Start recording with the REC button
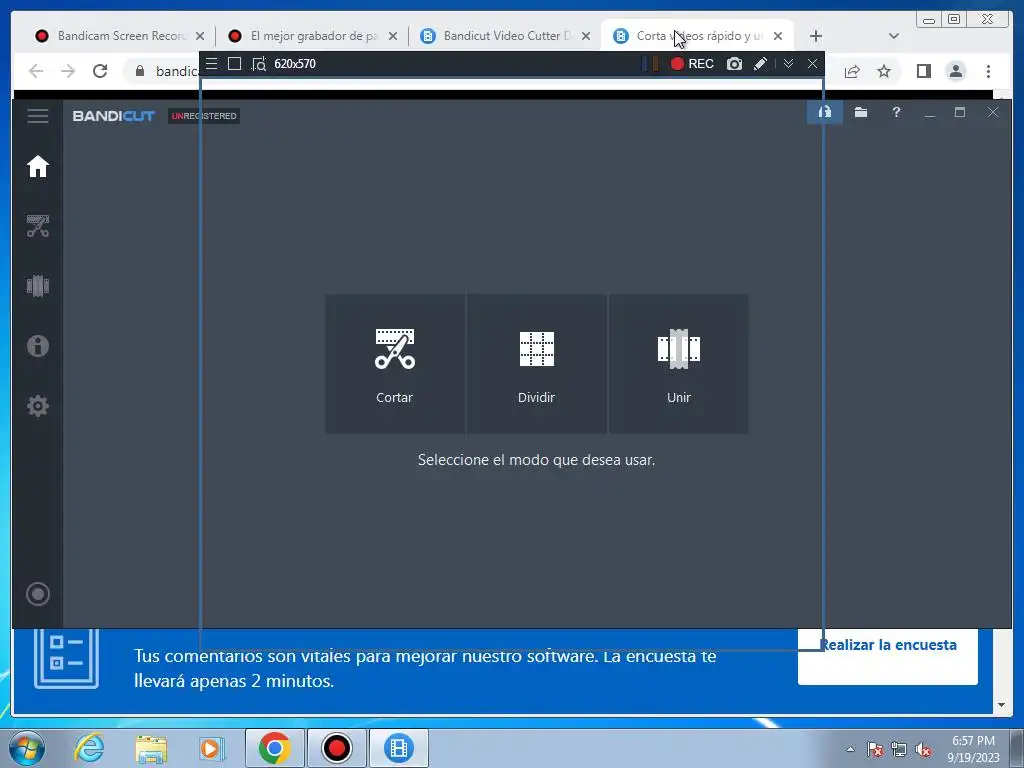 tap(692, 63)
